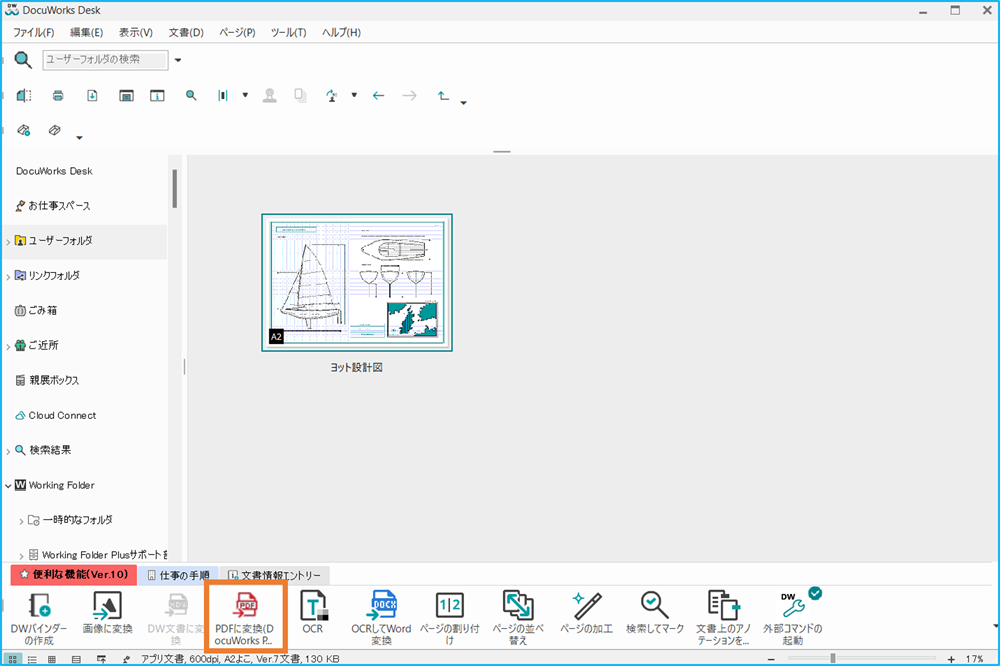Viewport: 1000px width, 666px height.
Task: Collapse the Working Folder tree node
Action: click(x=8, y=485)
